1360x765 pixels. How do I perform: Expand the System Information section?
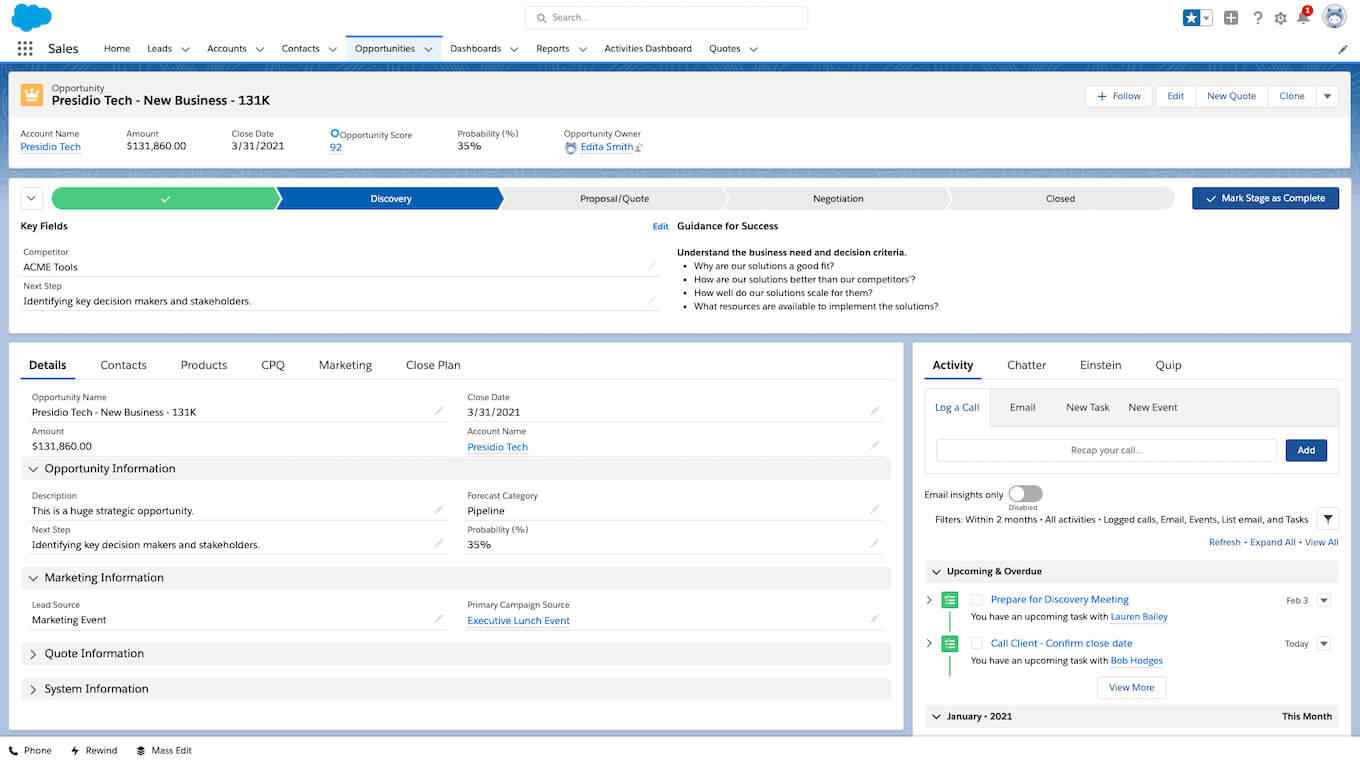34,689
